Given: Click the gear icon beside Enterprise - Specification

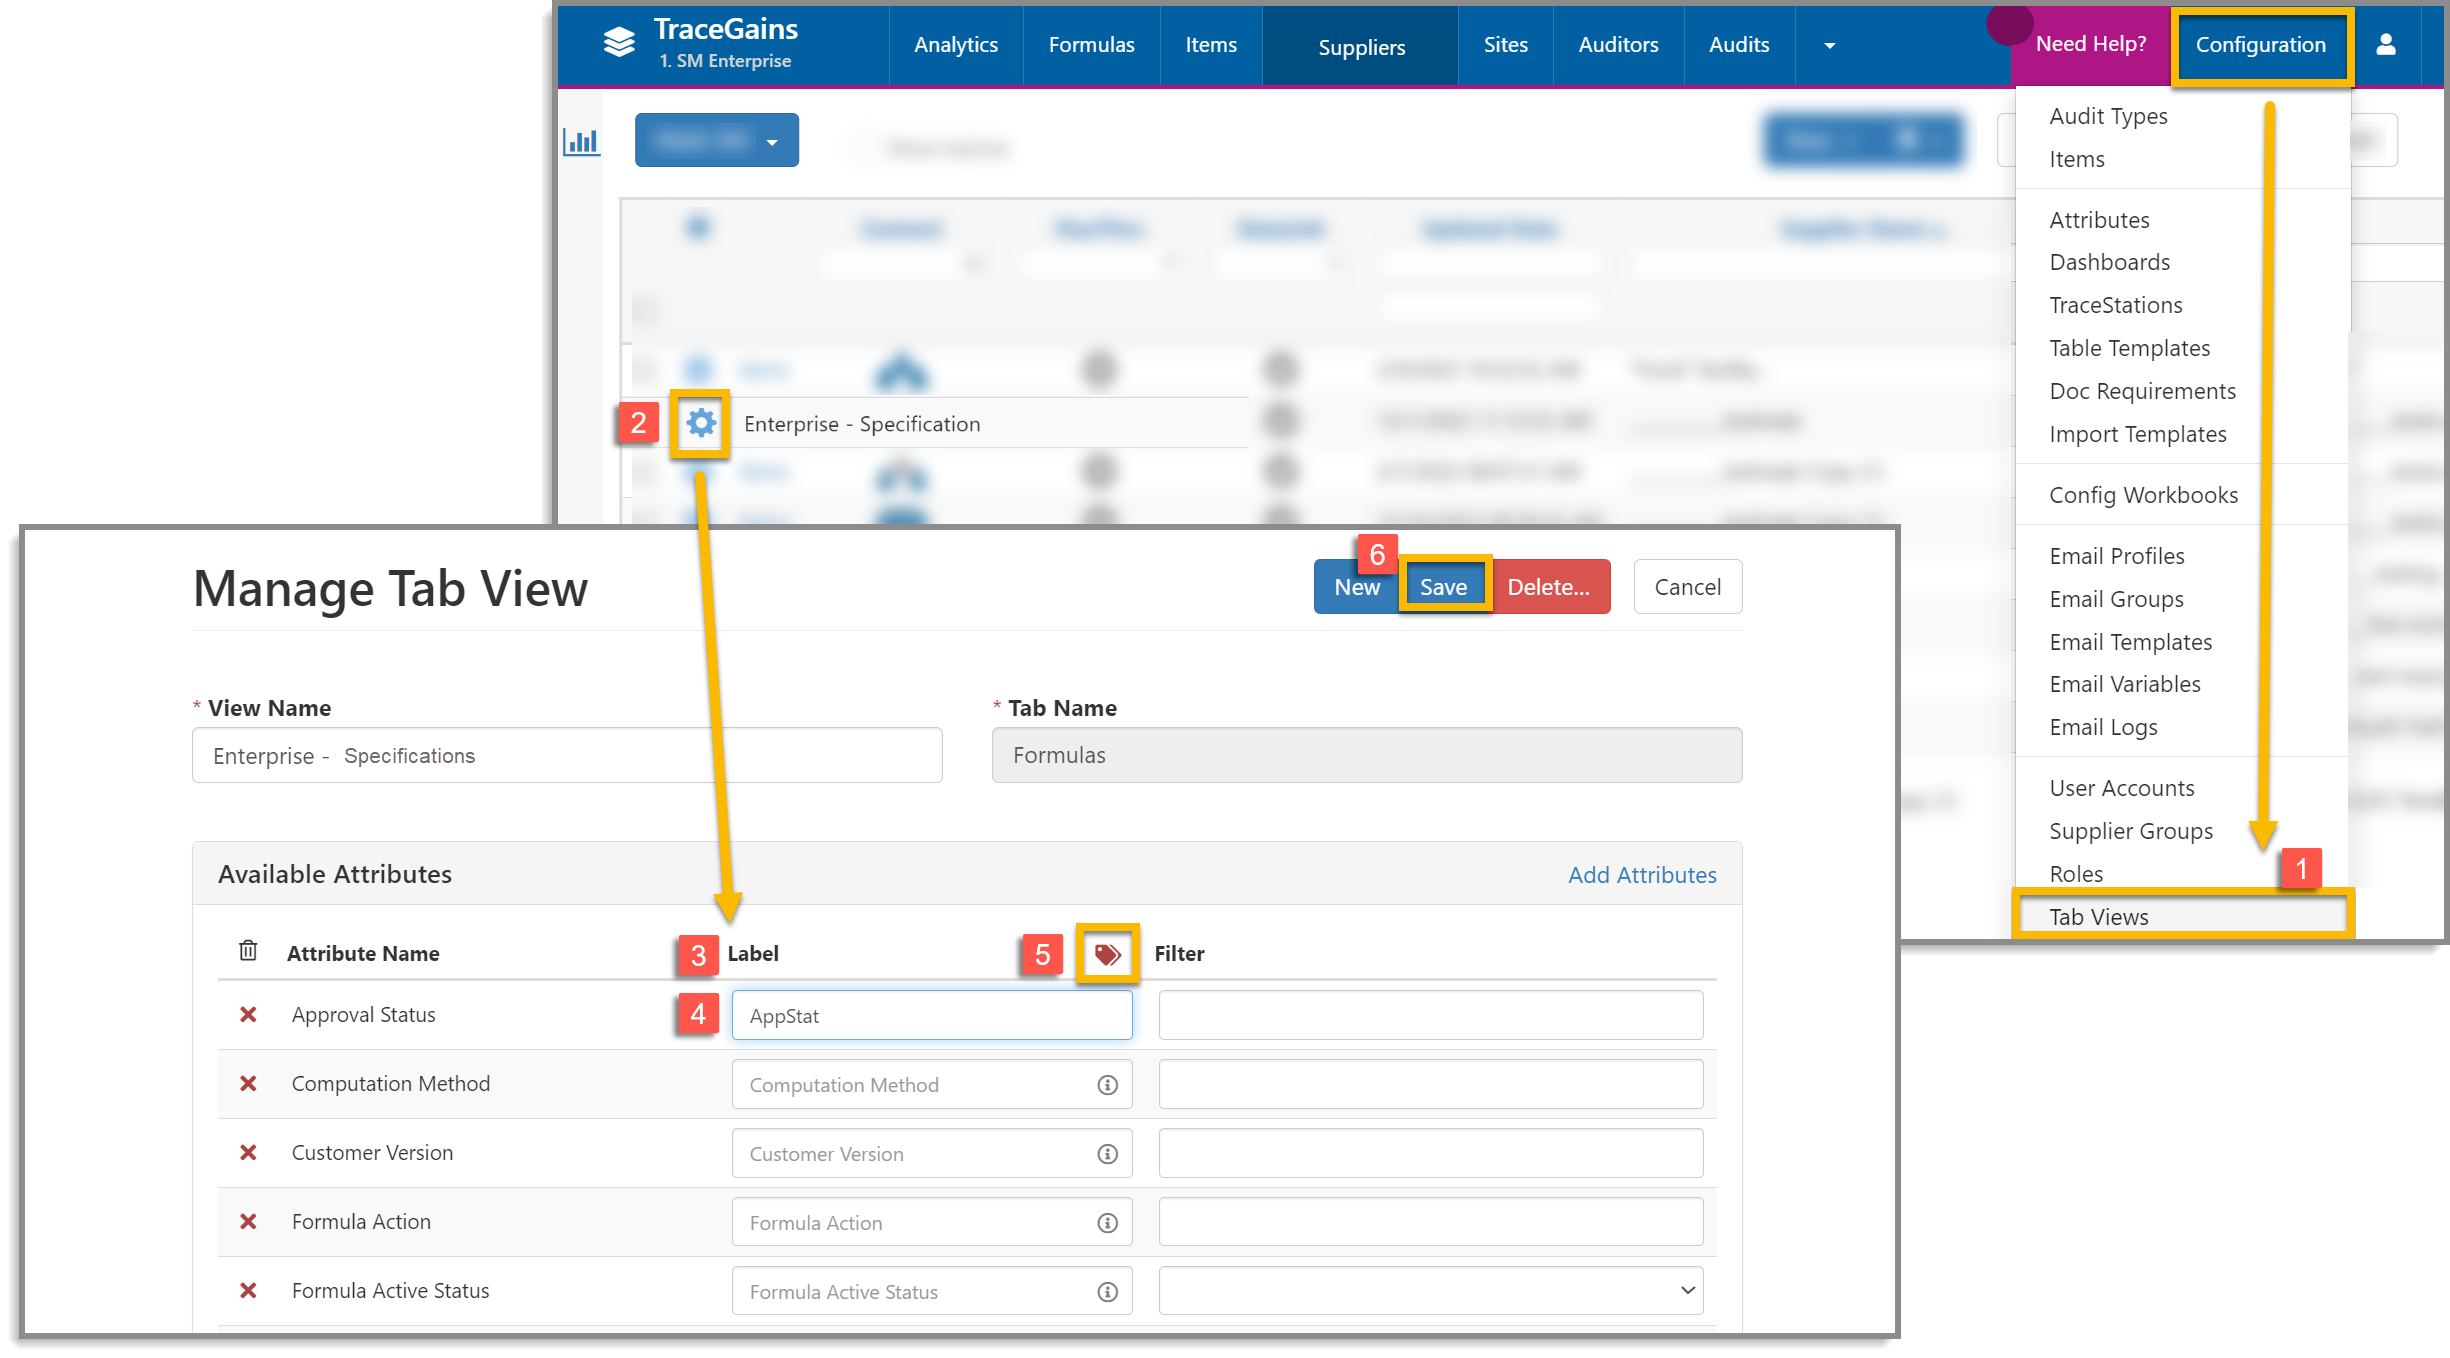Looking at the screenshot, I should point(701,423).
